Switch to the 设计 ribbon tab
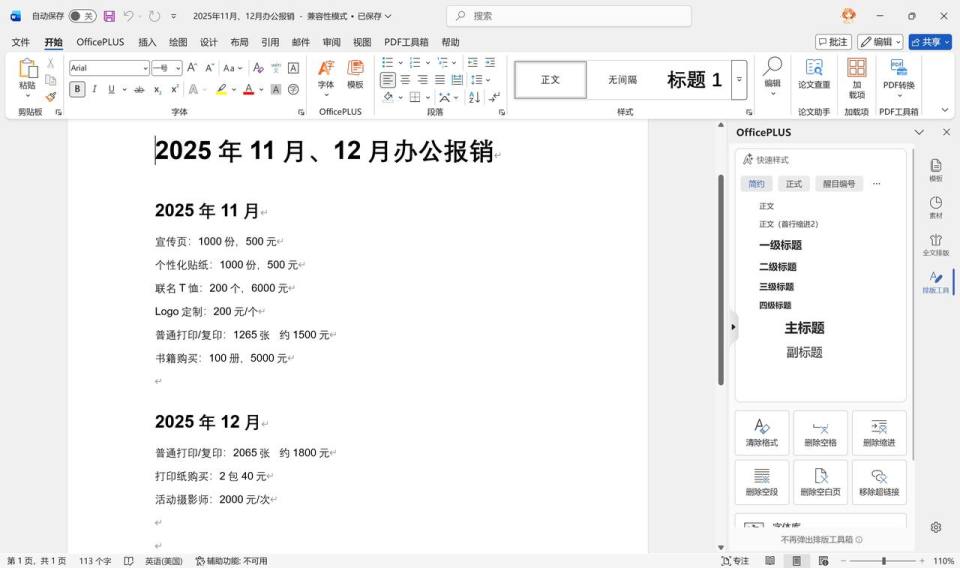 coord(208,42)
